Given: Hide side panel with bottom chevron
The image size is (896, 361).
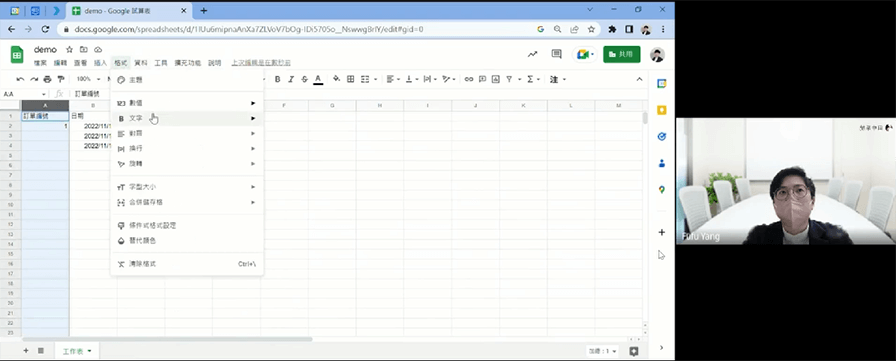Looking at the screenshot, I should tap(662, 347).
